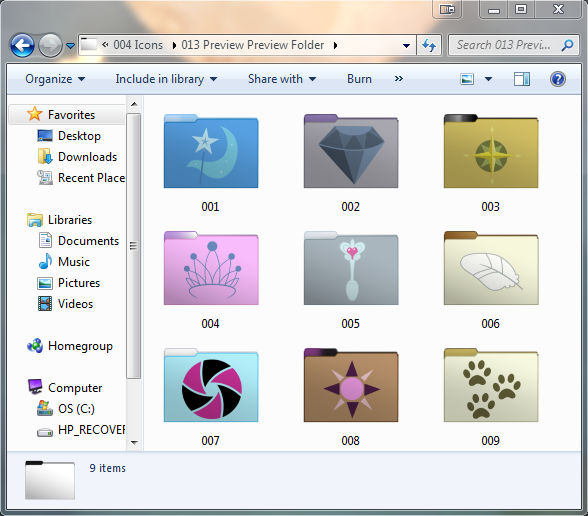This screenshot has width=588, height=516.
Task: Open the address bar history dropdown
Action: click(406, 46)
